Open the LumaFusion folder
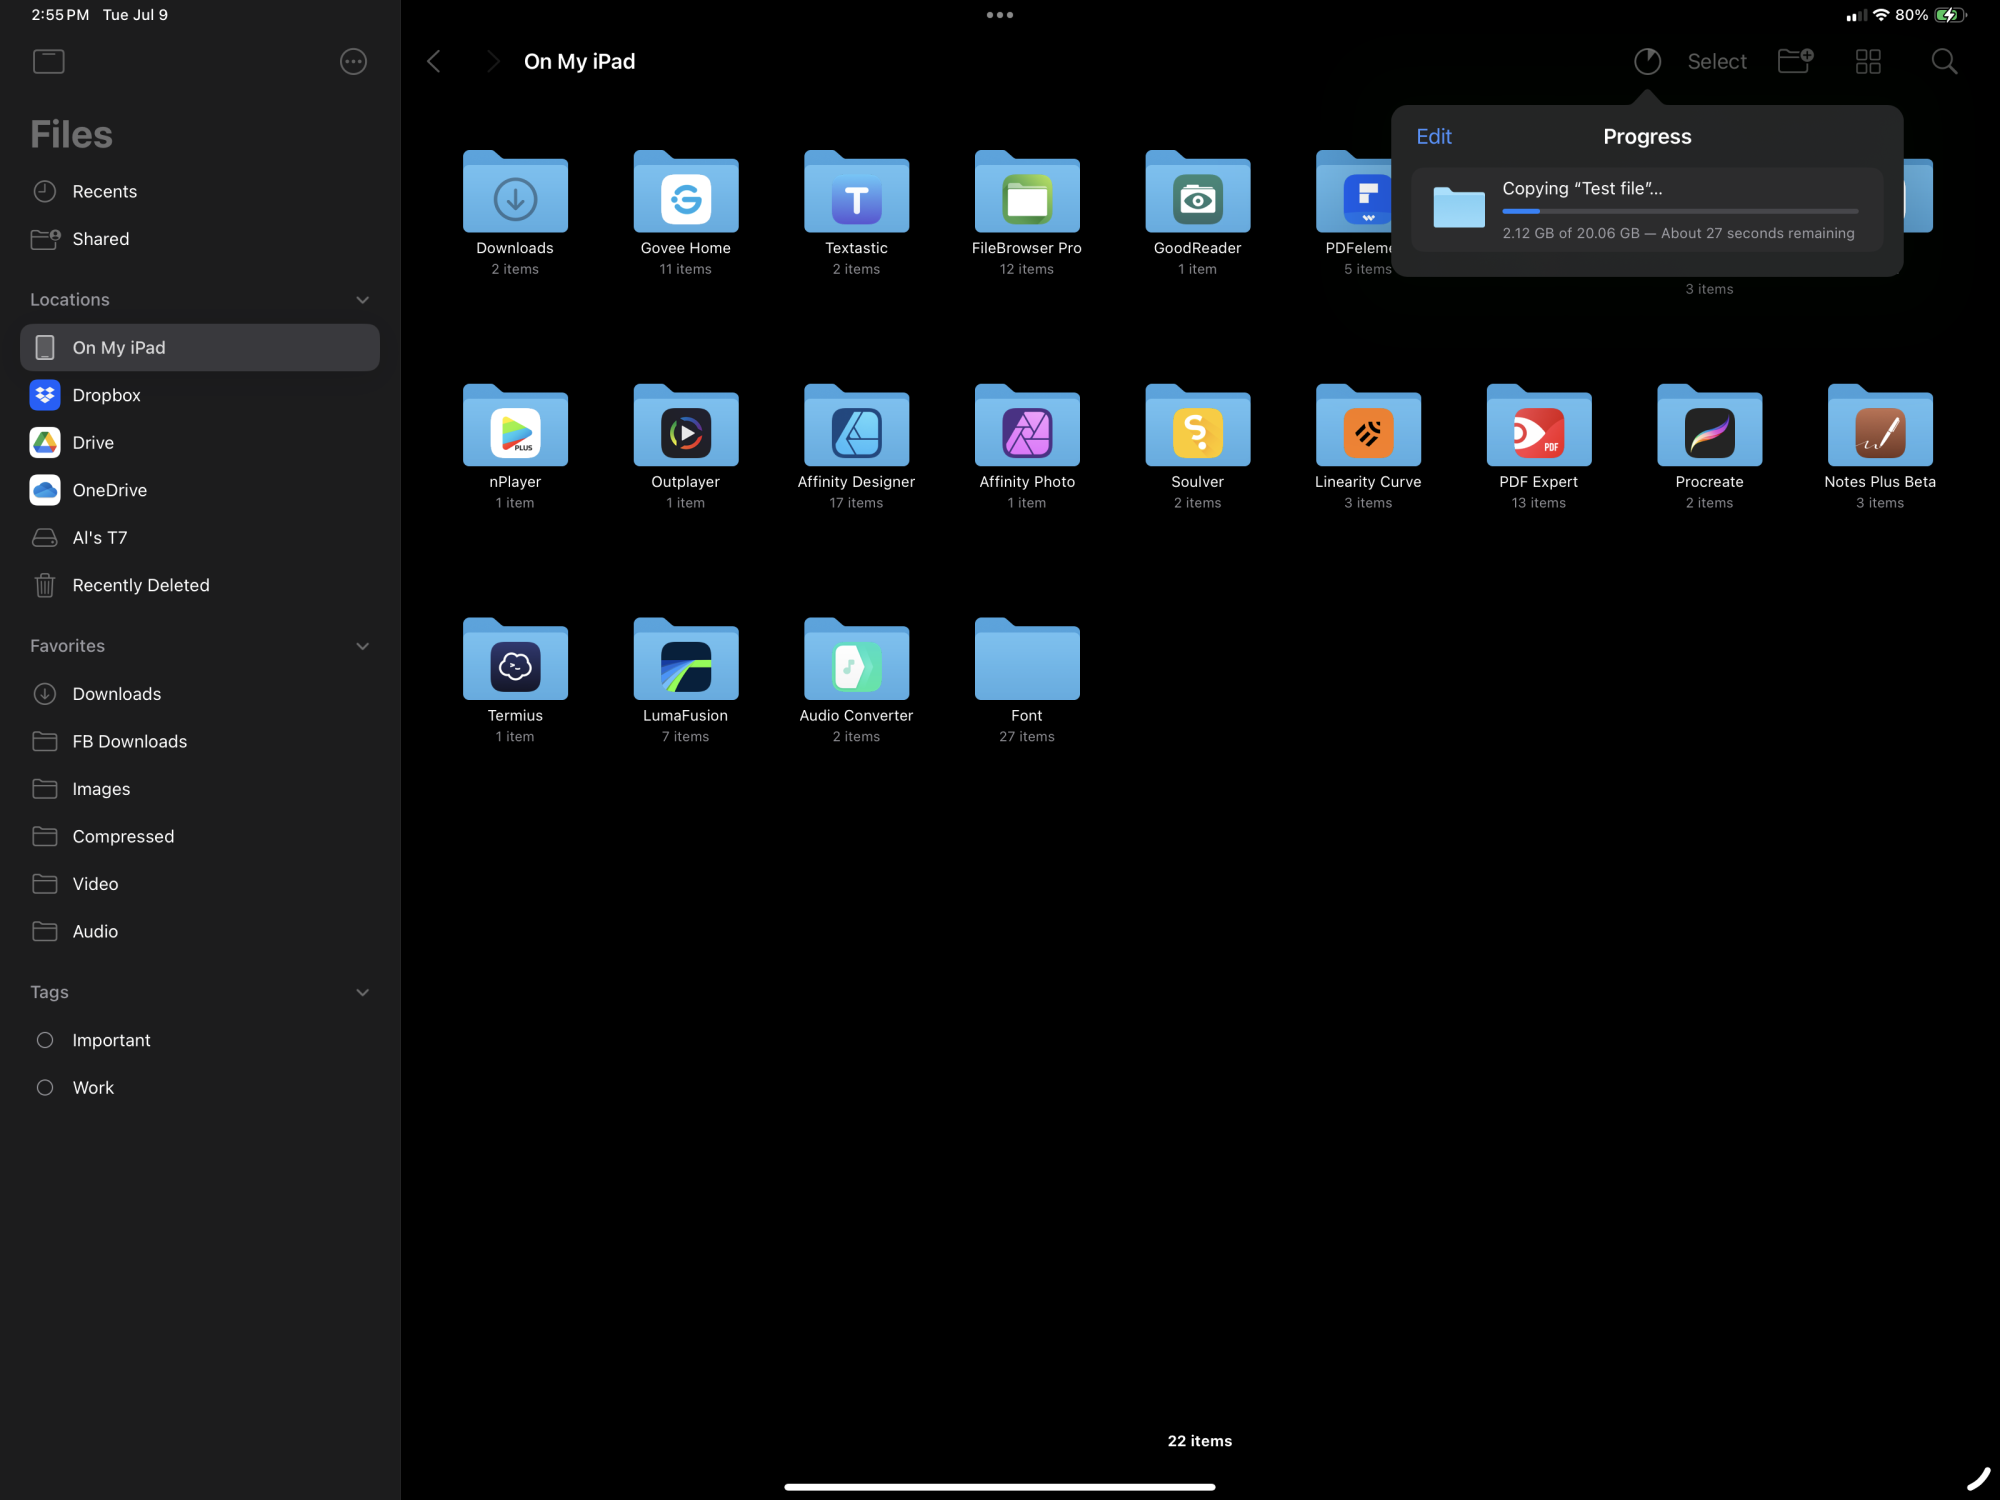Screen dimensions: 2000x1500 click(x=685, y=664)
